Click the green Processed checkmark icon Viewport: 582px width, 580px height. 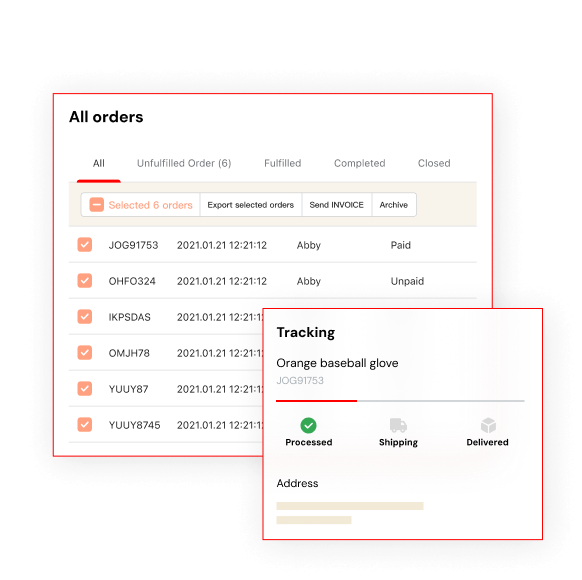(x=308, y=425)
